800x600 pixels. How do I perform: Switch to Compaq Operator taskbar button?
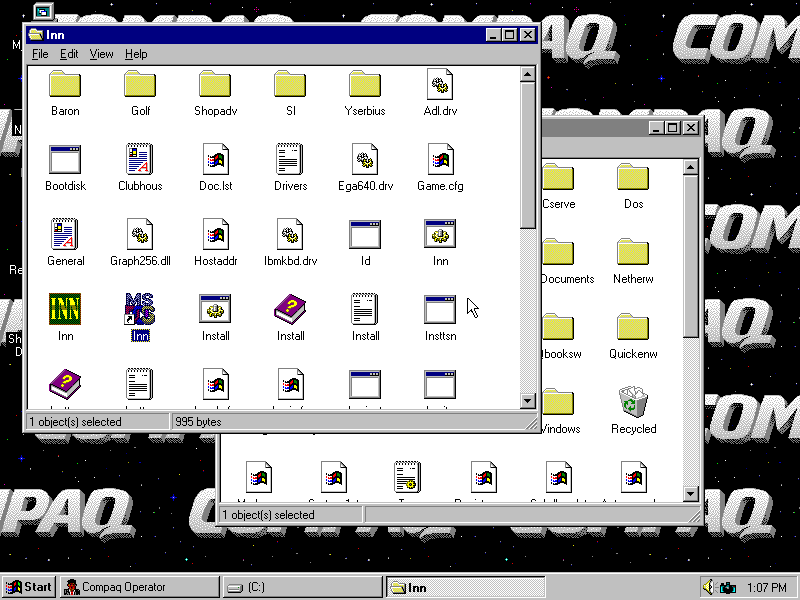pos(140,587)
